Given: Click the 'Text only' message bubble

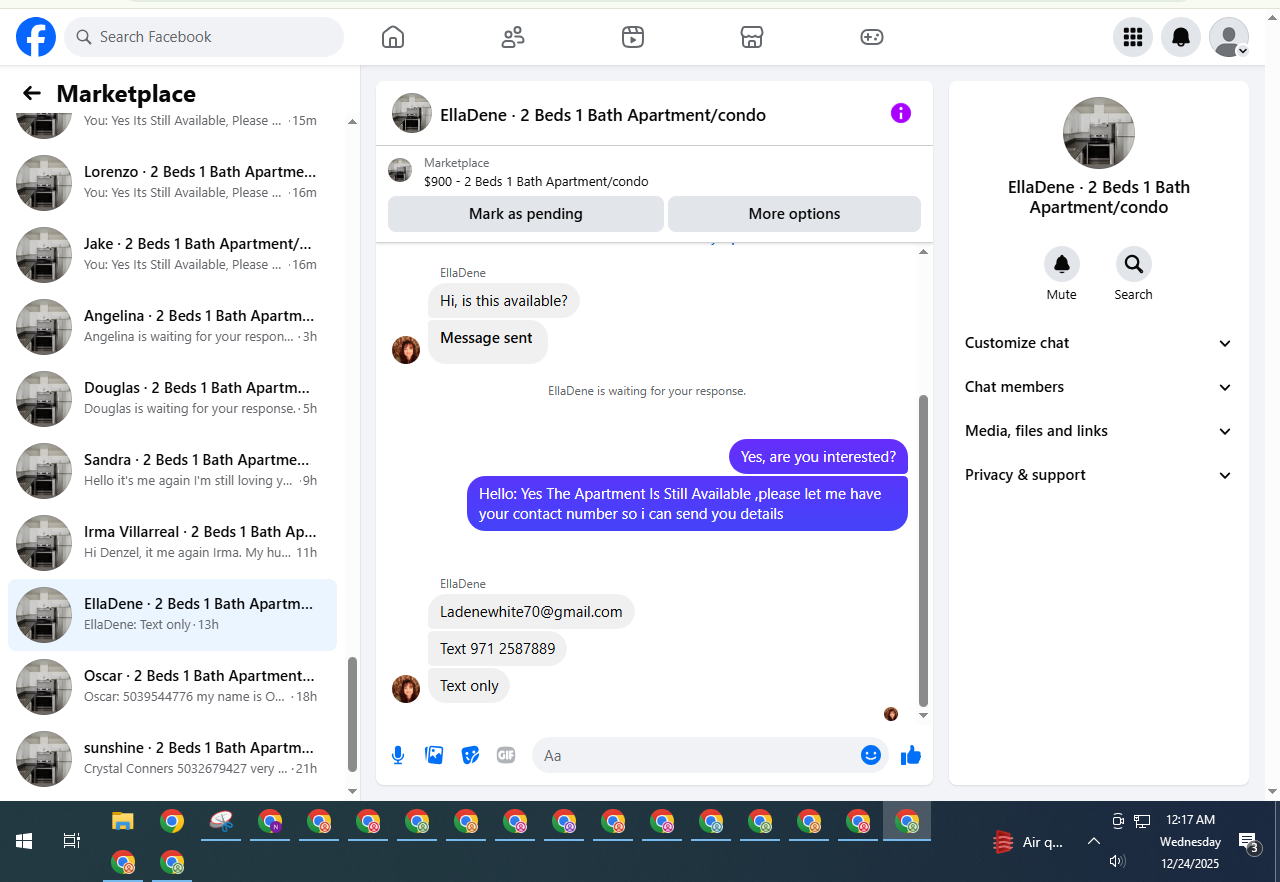Looking at the screenshot, I should coord(469,686).
